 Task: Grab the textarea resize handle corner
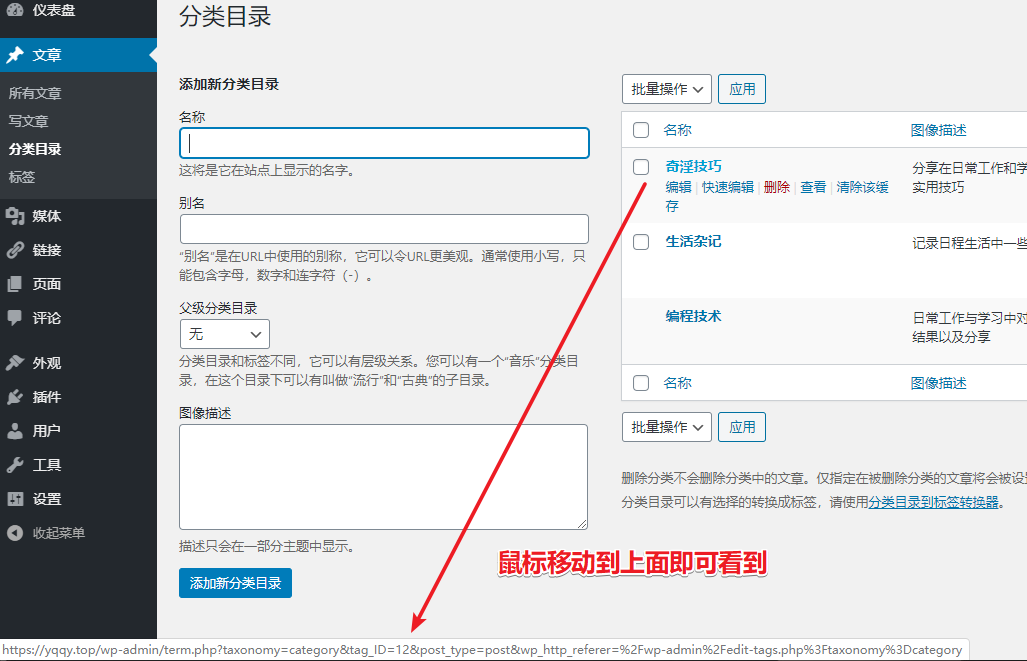point(582,523)
